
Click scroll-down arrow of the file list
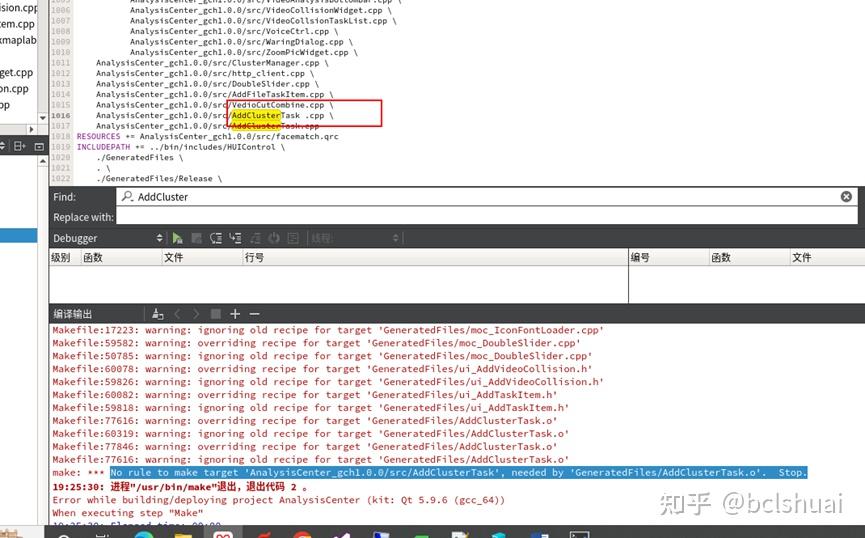[42, 118]
